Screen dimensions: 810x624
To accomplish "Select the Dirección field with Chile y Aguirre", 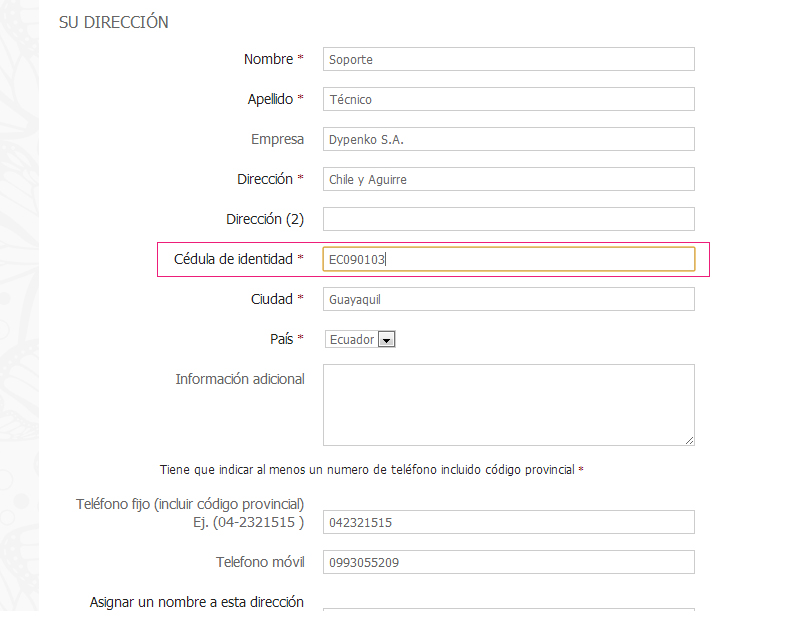I will (508, 179).
